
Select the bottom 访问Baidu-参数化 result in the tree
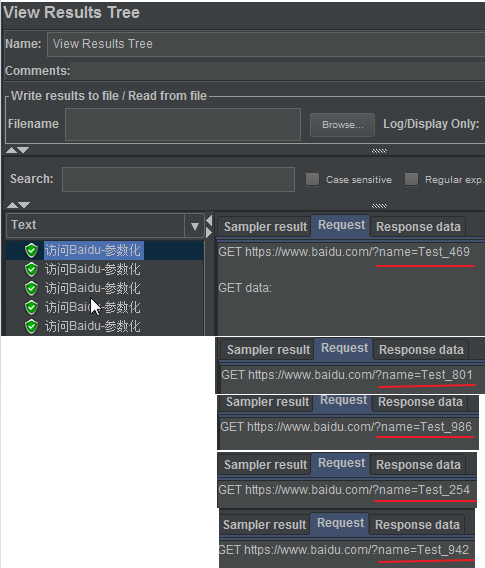point(92,326)
